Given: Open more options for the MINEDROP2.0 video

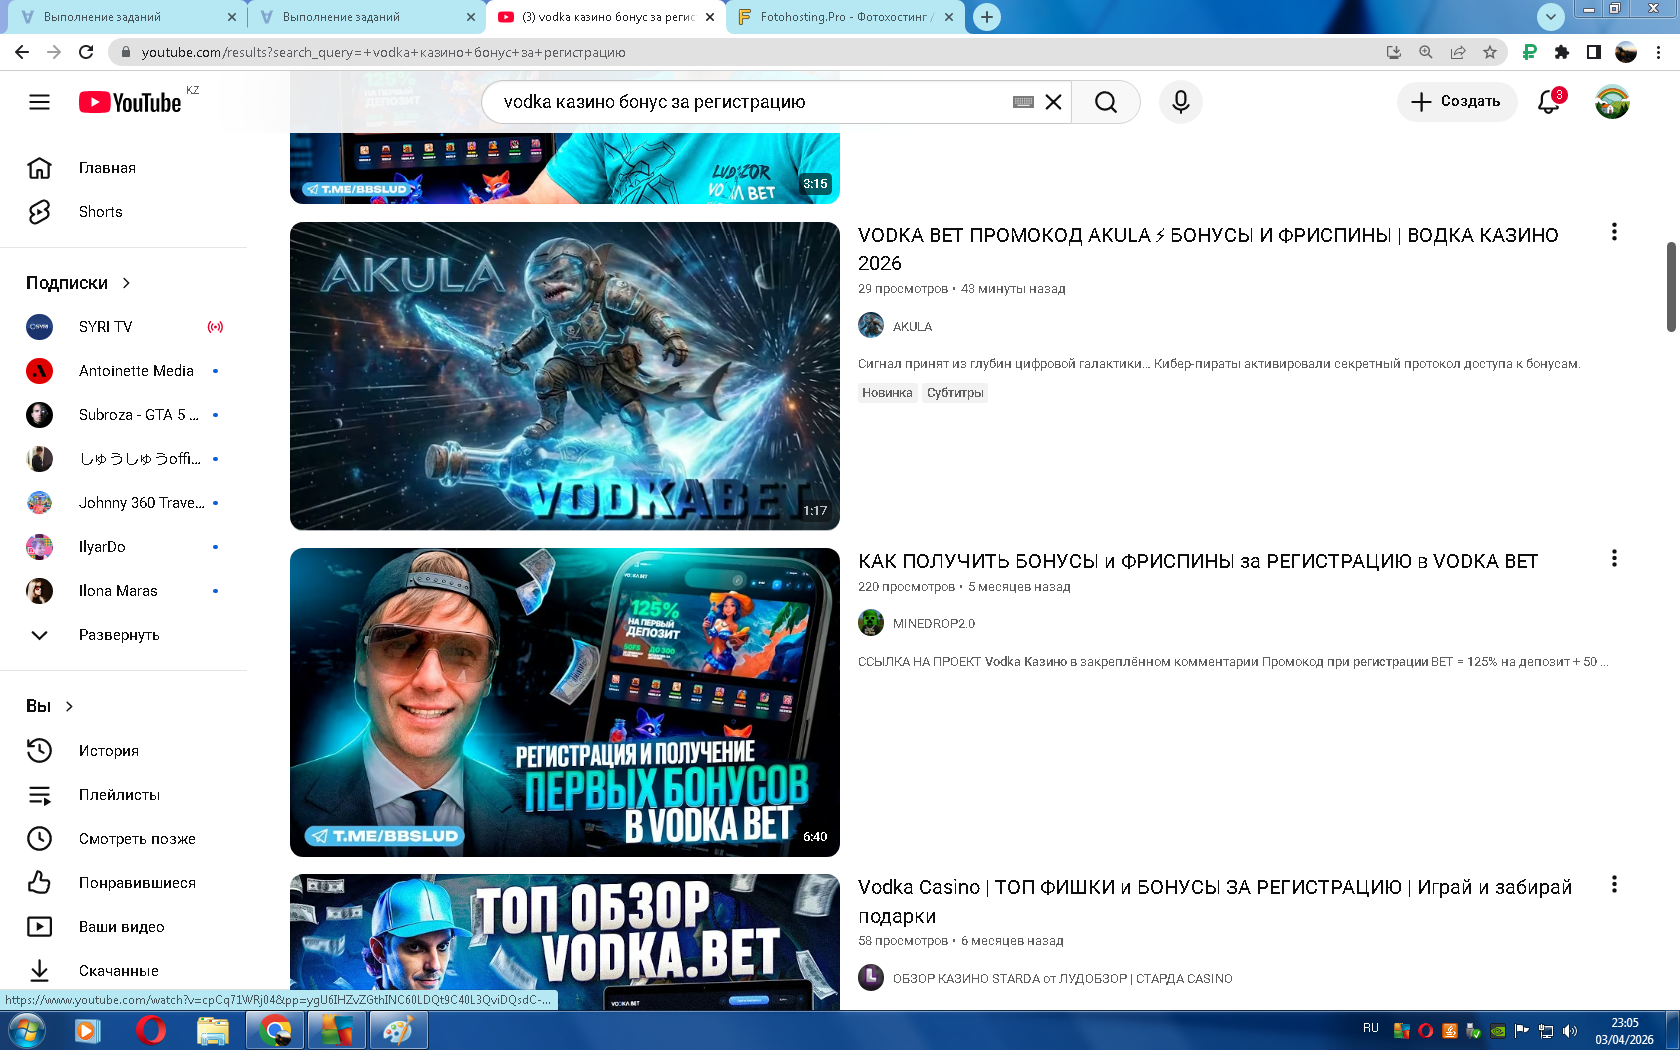Looking at the screenshot, I should point(1614,558).
